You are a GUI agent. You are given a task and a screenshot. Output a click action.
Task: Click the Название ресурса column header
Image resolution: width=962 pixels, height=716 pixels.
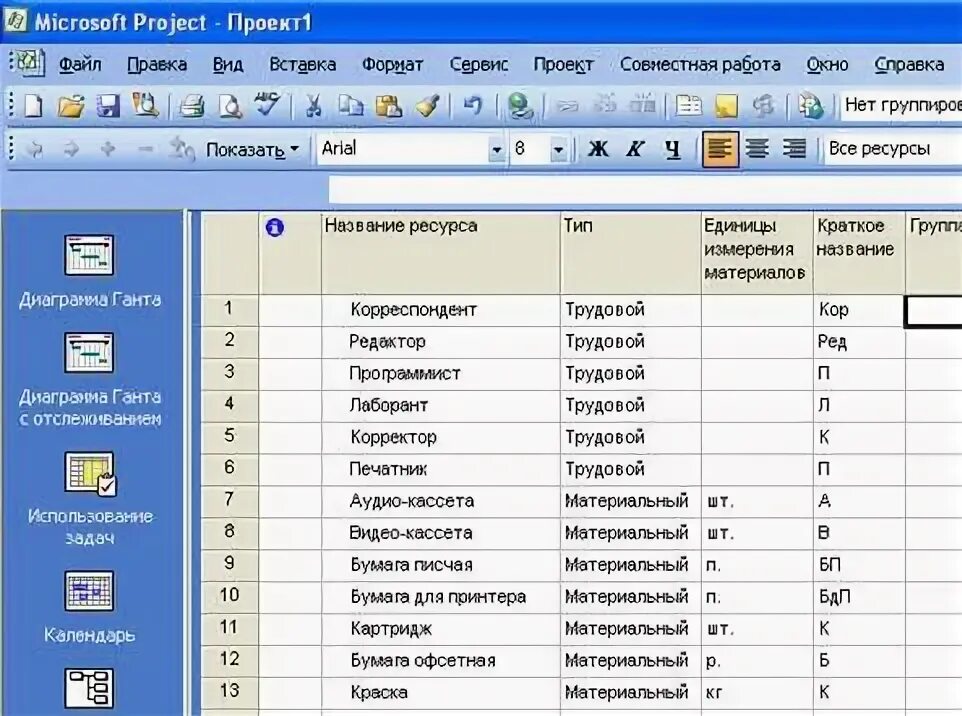tap(441, 253)
